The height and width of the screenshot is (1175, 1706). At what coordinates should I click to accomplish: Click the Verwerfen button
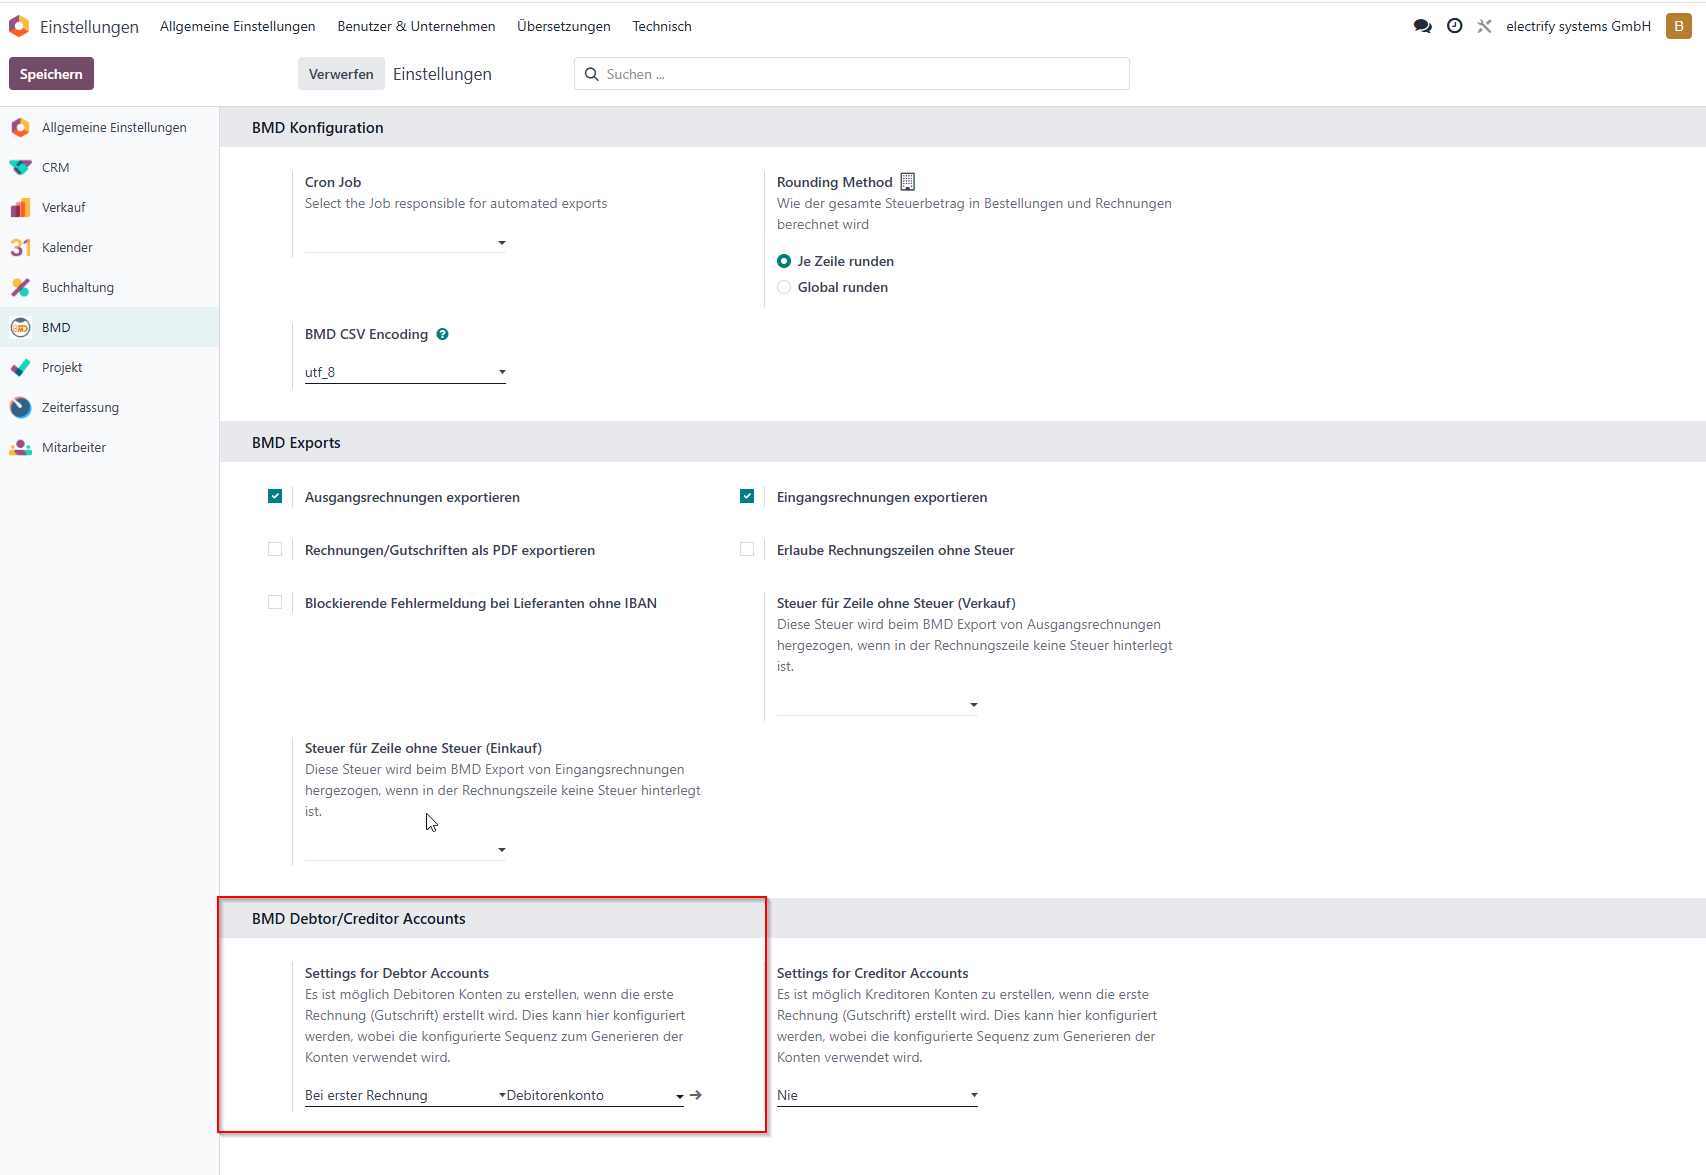tap(341, 74)
